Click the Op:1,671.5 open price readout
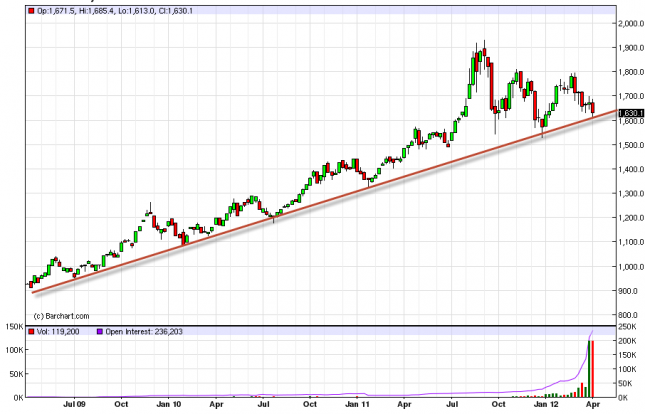 tap(56, 11)
